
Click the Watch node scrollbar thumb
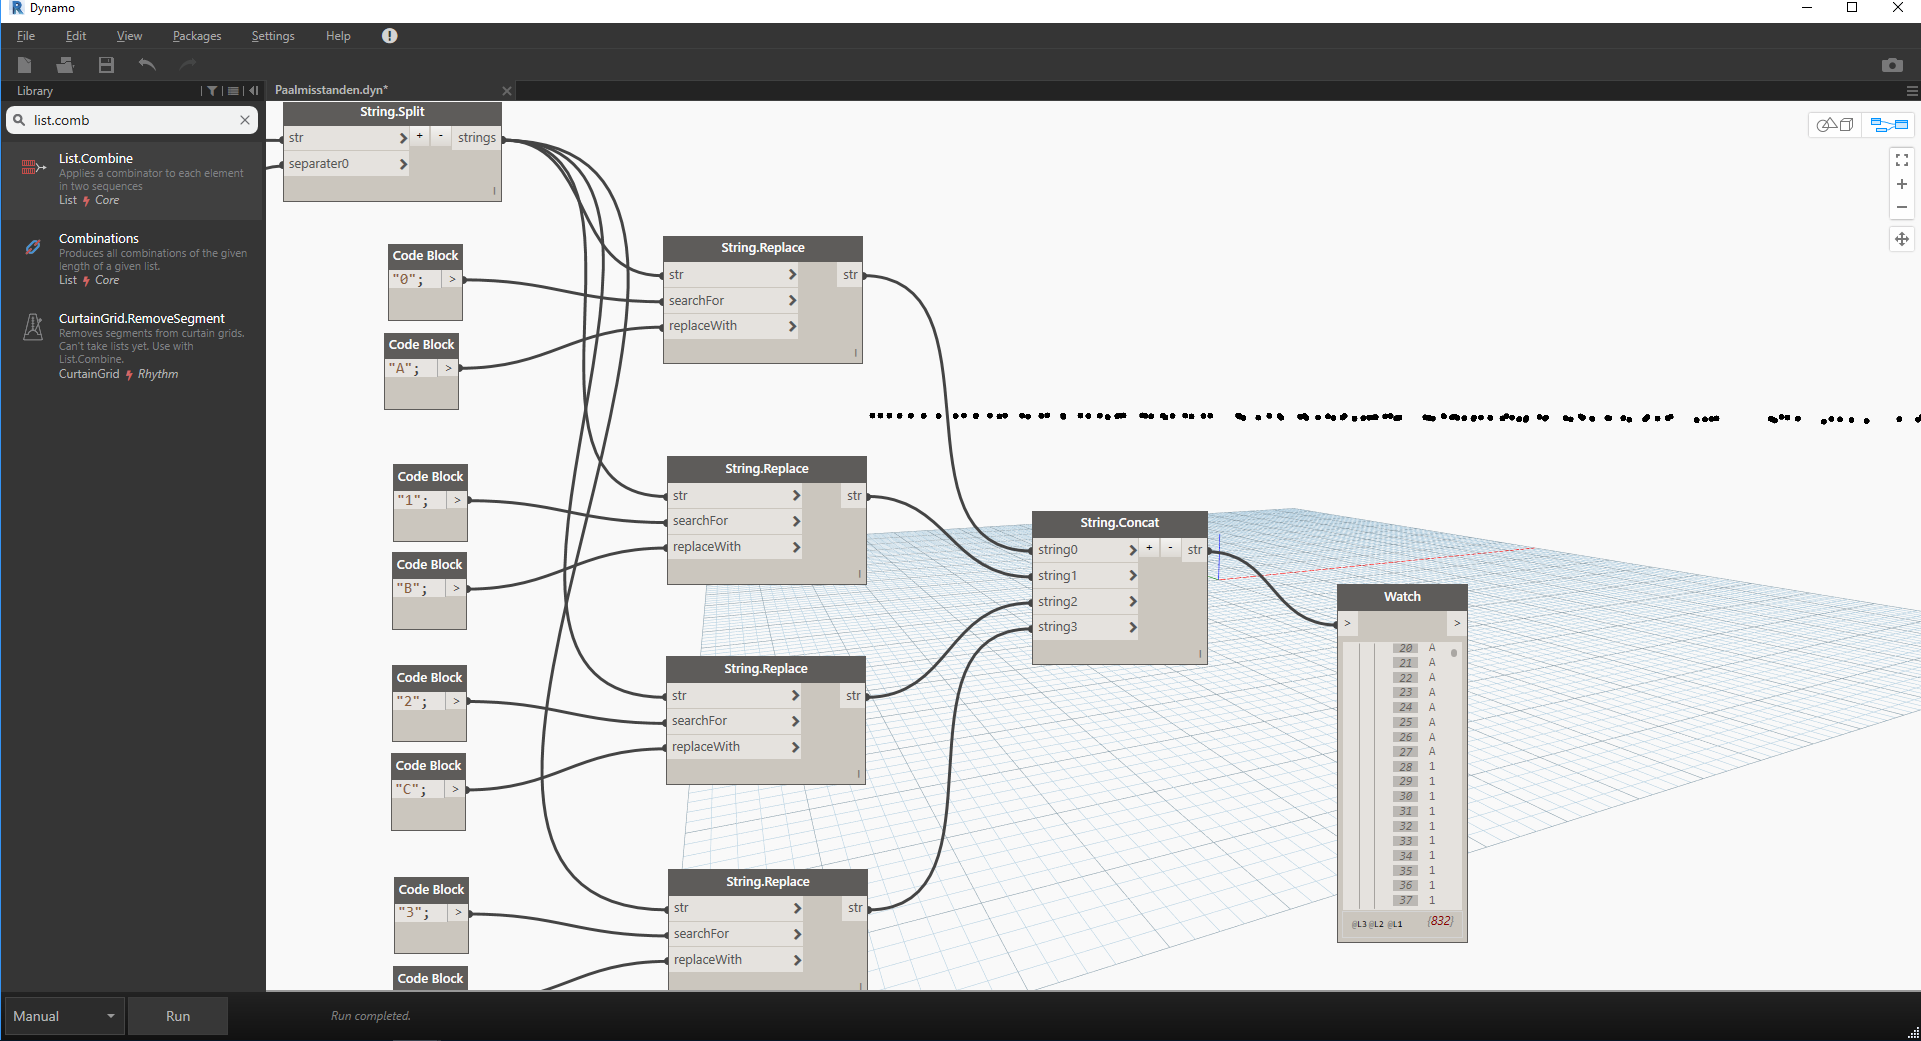1454,653
